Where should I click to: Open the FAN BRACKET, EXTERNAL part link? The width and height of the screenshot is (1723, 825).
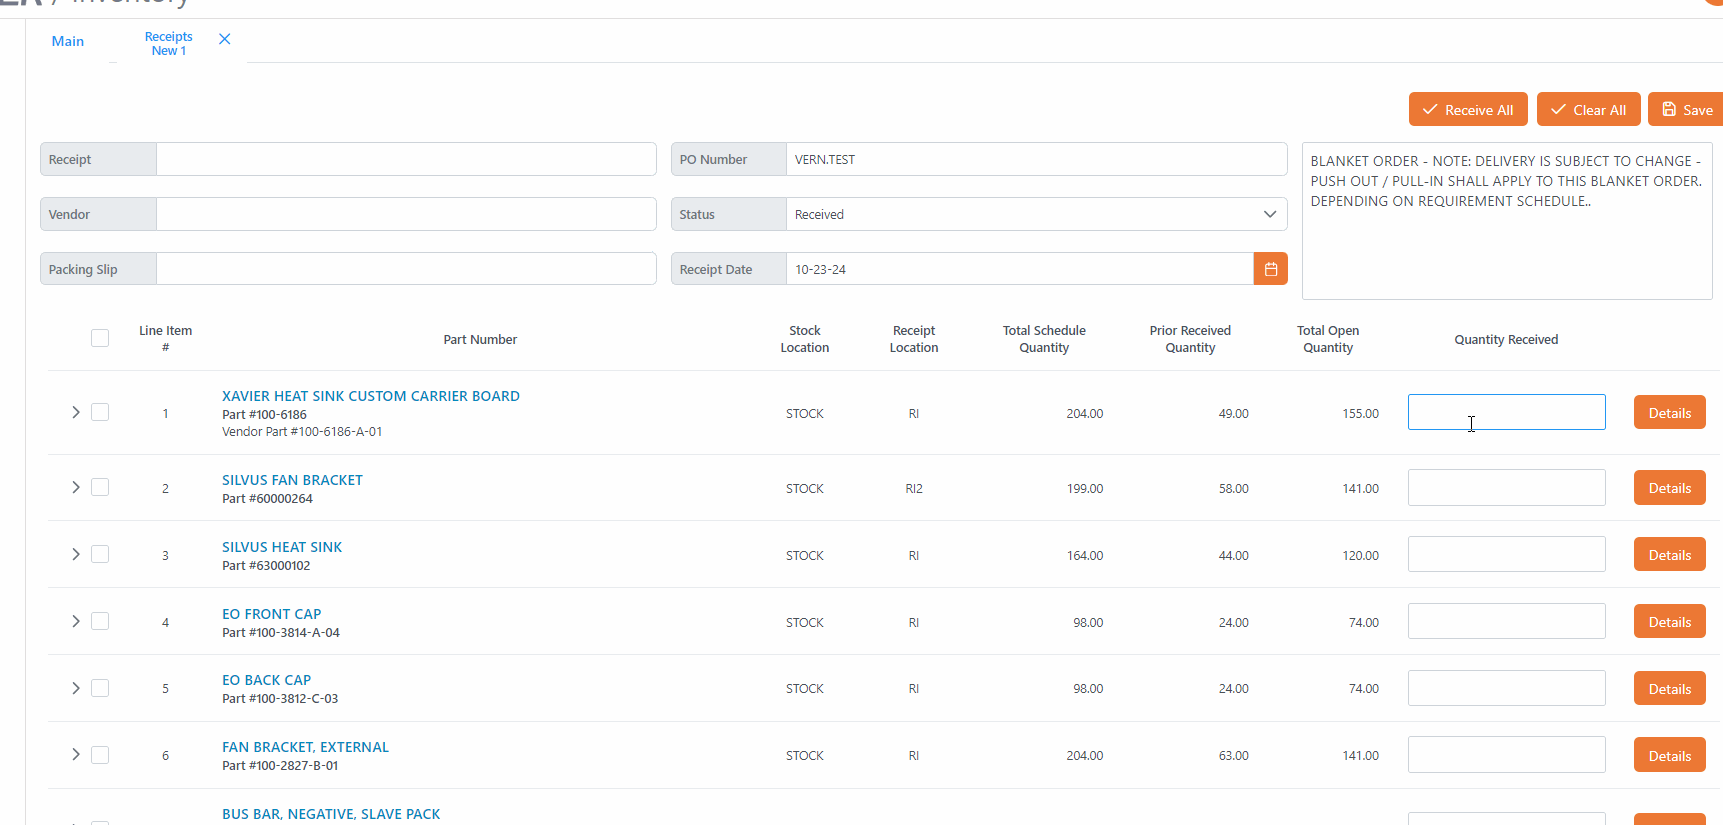coord(305,747)
